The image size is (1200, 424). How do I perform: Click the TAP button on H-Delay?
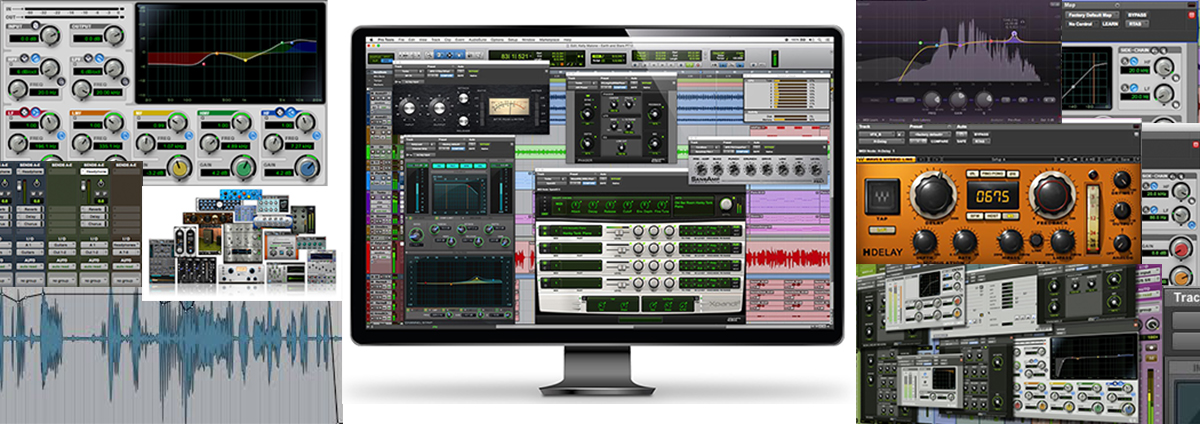click(x=882, y=196)
